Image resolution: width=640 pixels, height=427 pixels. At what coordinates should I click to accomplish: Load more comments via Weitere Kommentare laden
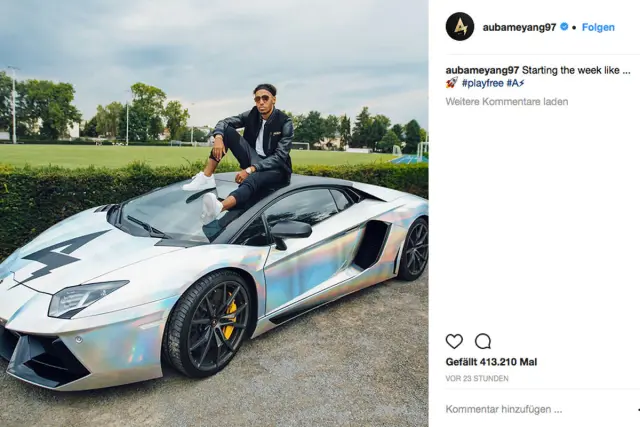507,102
